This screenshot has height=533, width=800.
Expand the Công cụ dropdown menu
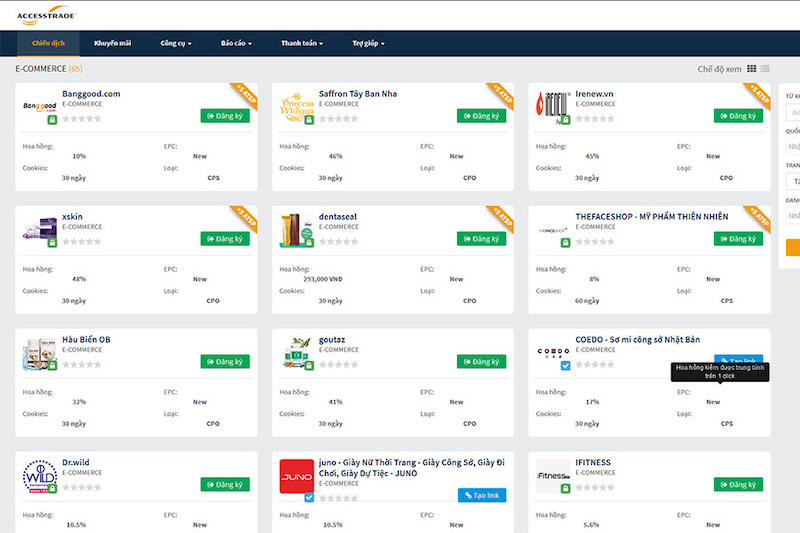click(x=176, y=43)
